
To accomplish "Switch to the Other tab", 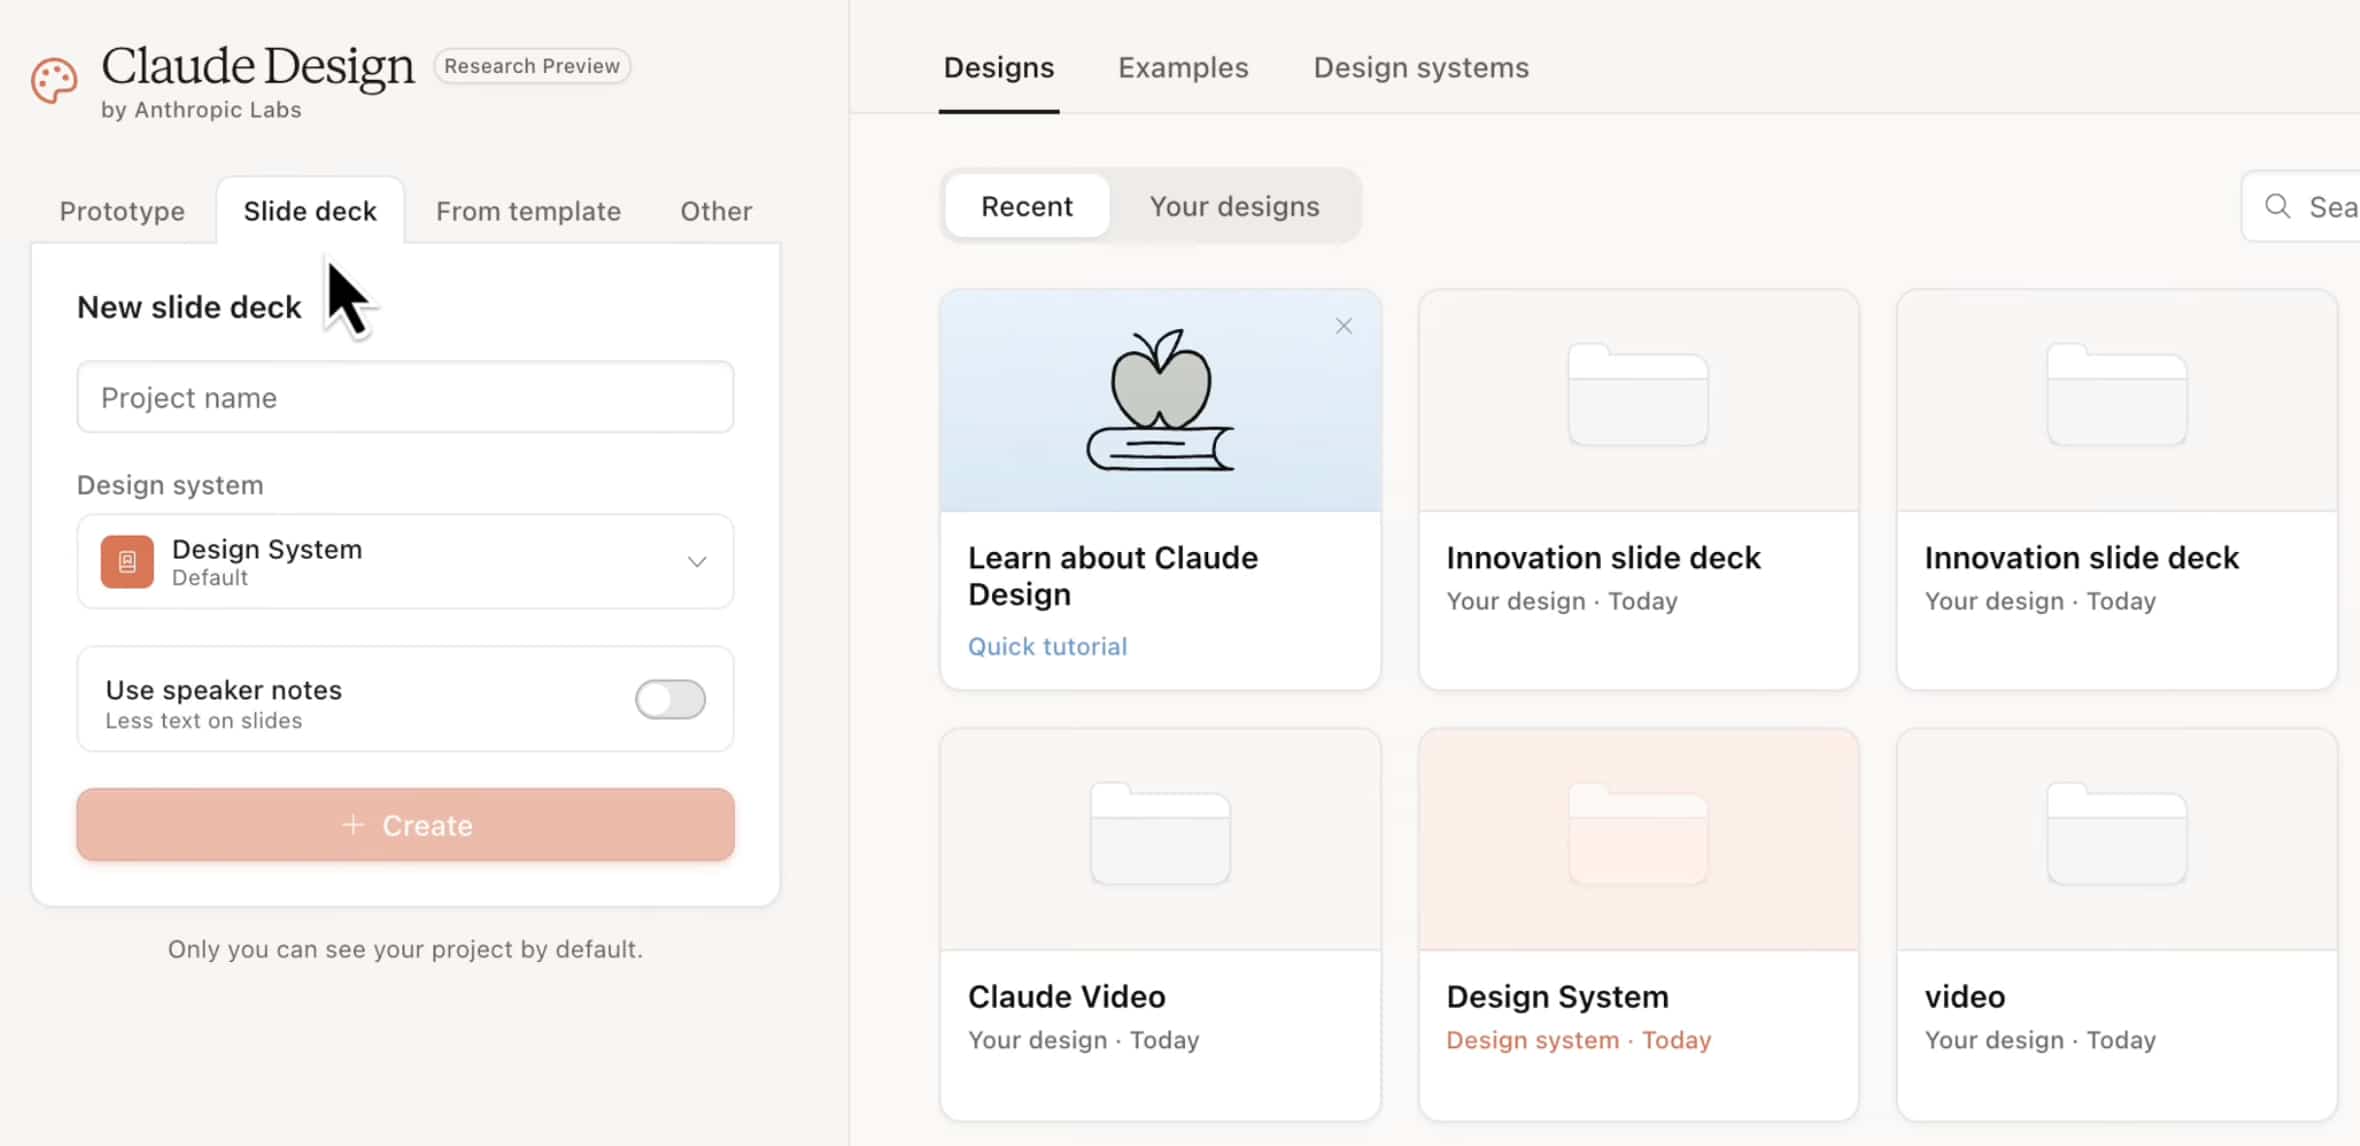I will point(716,211).
